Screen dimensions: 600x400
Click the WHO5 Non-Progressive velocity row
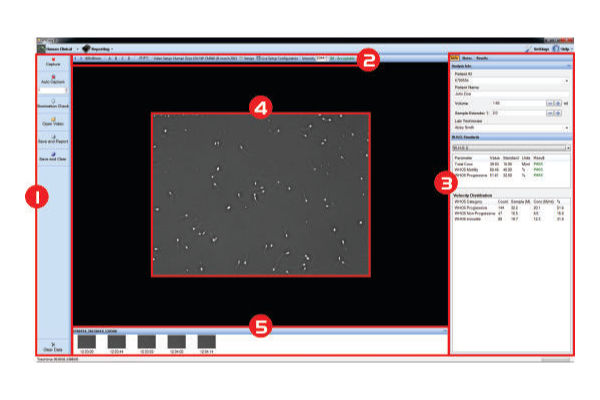511,213
